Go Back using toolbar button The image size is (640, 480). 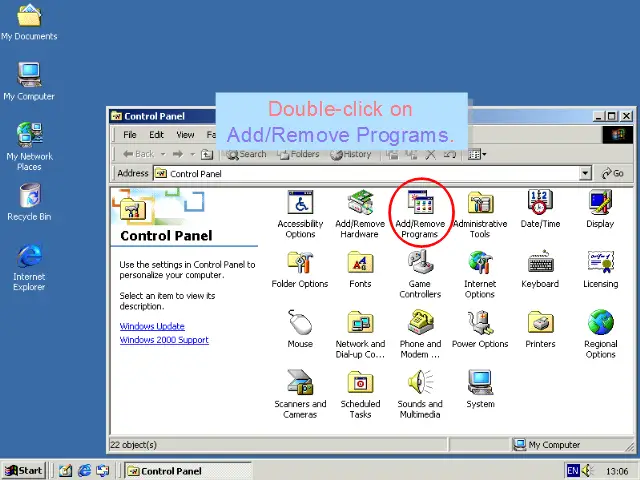pyautogui.click(x=138, y=154)
